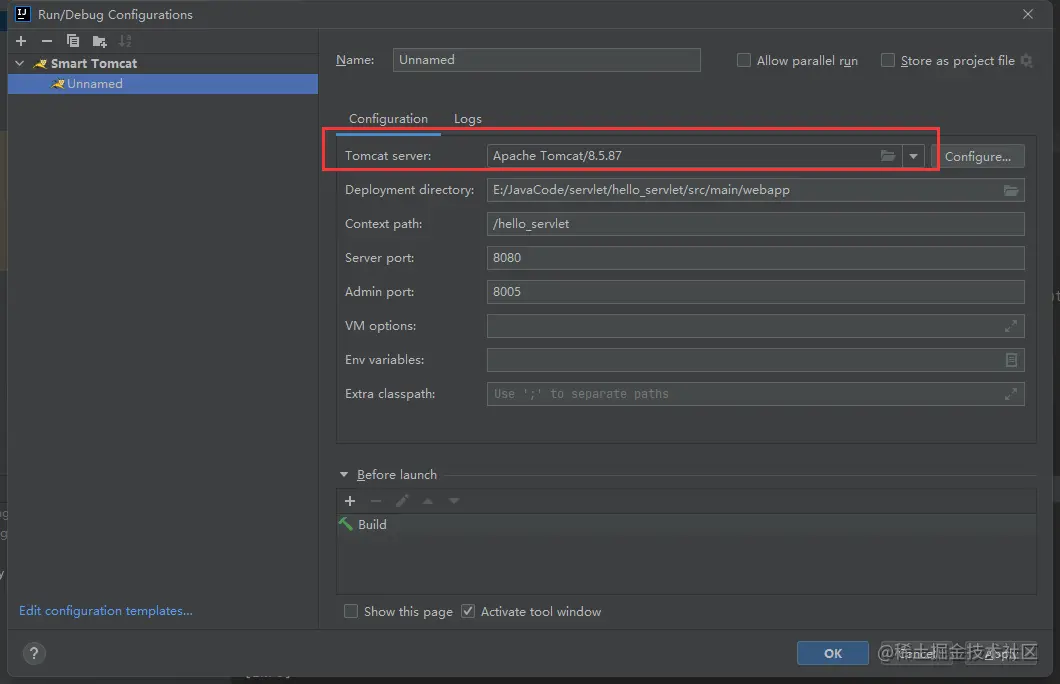Remove configuration with minus icon
The width and height of the screenshot is (1060, 684).
point(47,41)
